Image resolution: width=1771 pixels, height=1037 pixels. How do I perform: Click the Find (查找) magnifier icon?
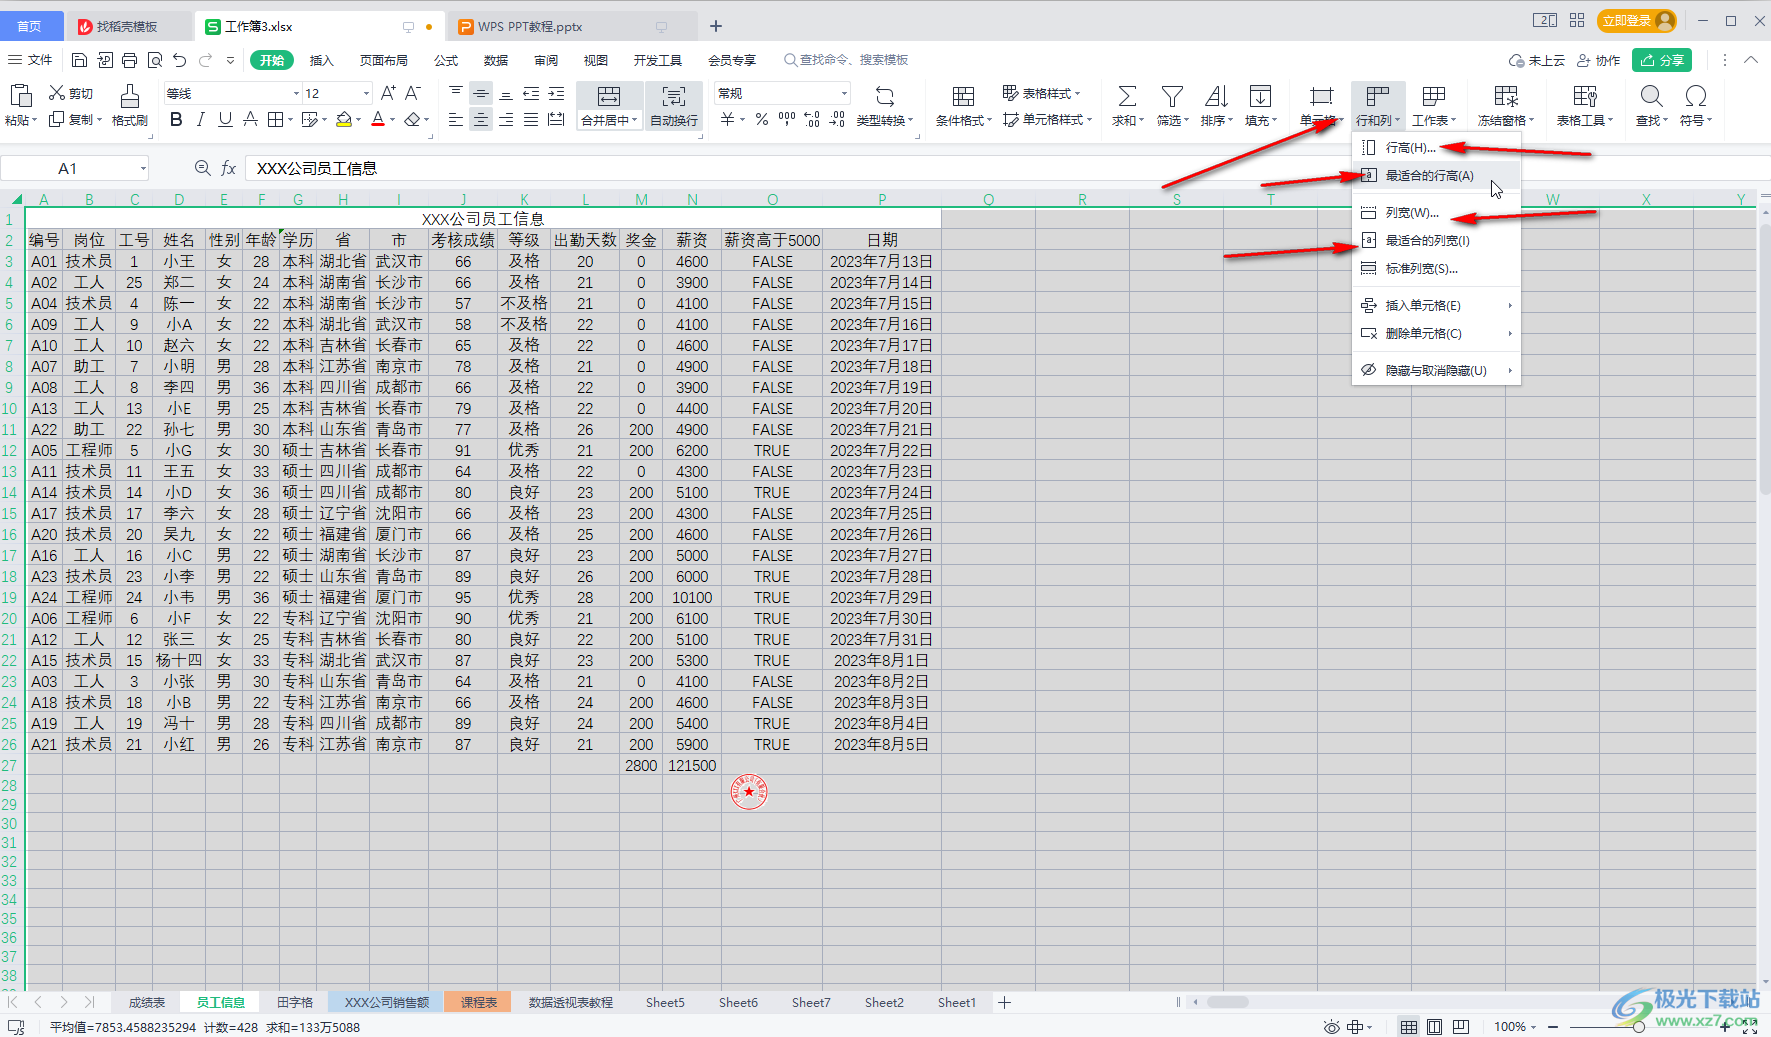click(x=1651, y=96)
